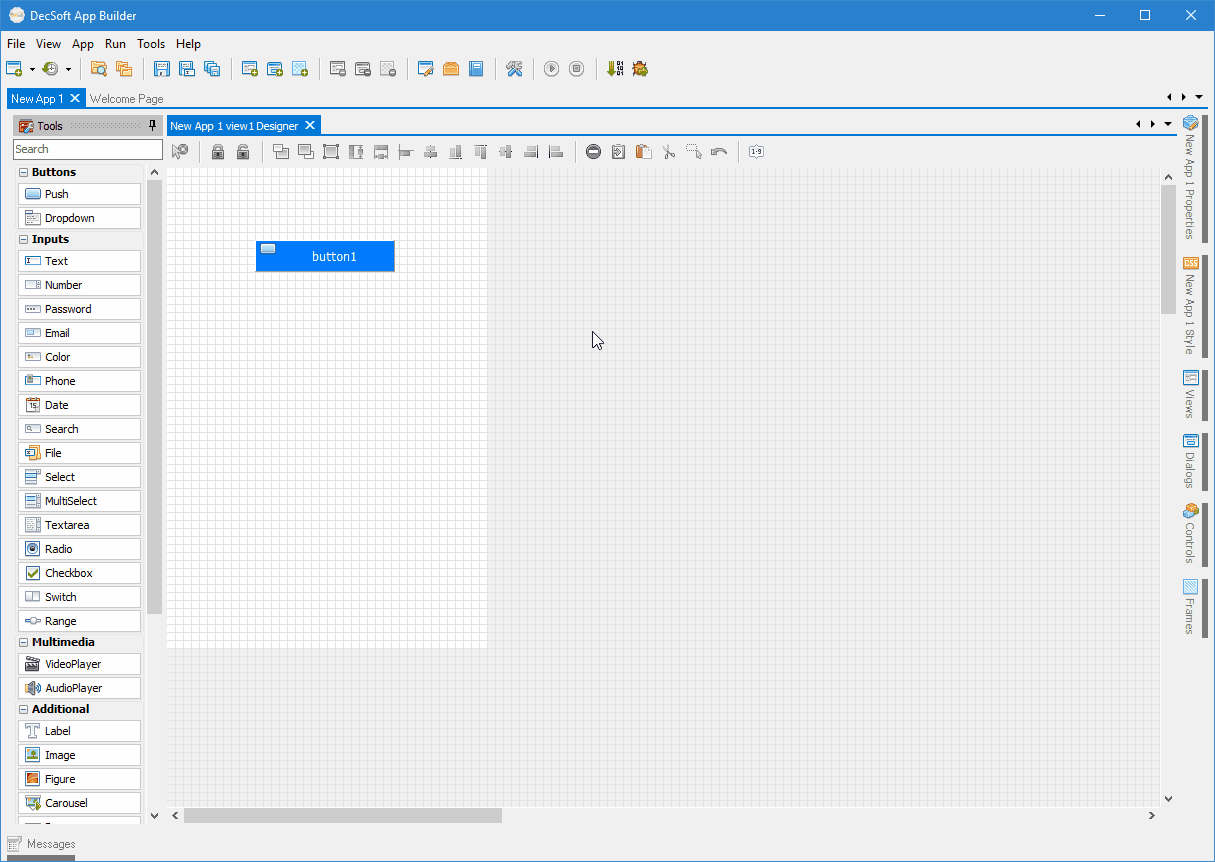Click the Build app binary arrow icon

(615, 69)
